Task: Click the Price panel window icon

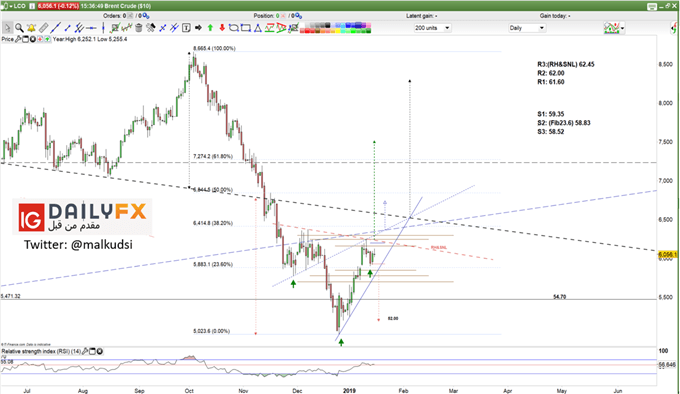Action: coord(26,39)
